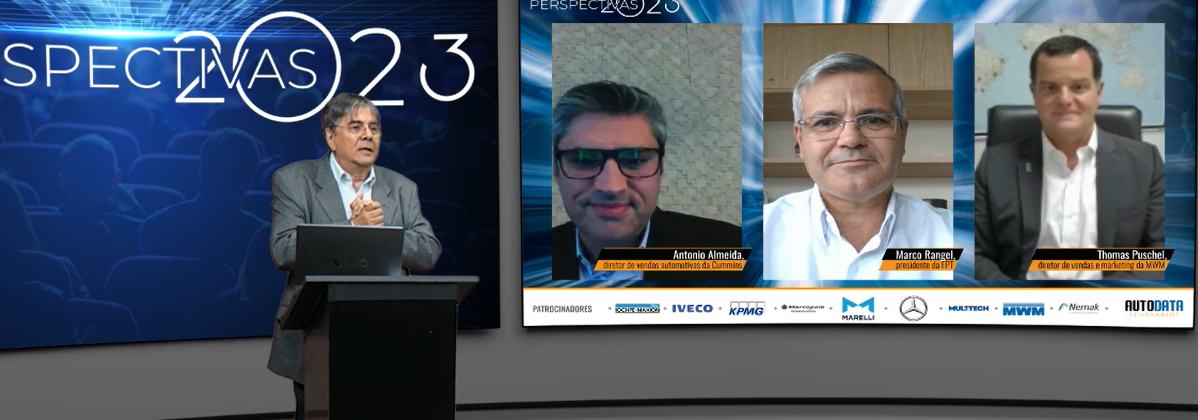The height and width of the screenshot is (420, 1198).
Task: Click the Marelli sponsor logo
Action: [858, 308]
